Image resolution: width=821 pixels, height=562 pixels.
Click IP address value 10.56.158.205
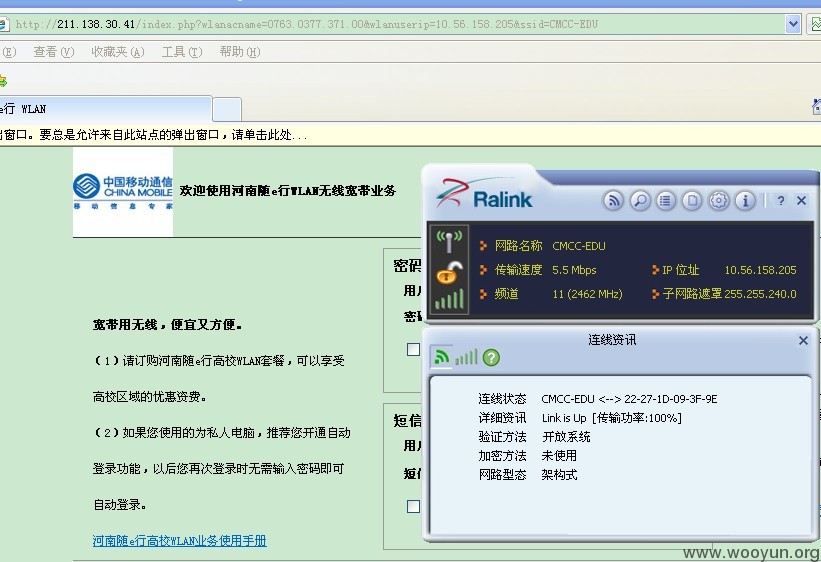coord(760,270)
